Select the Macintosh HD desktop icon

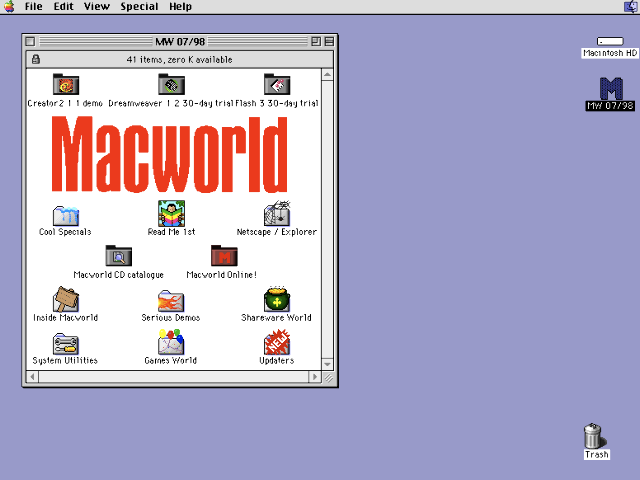[610, 41]
